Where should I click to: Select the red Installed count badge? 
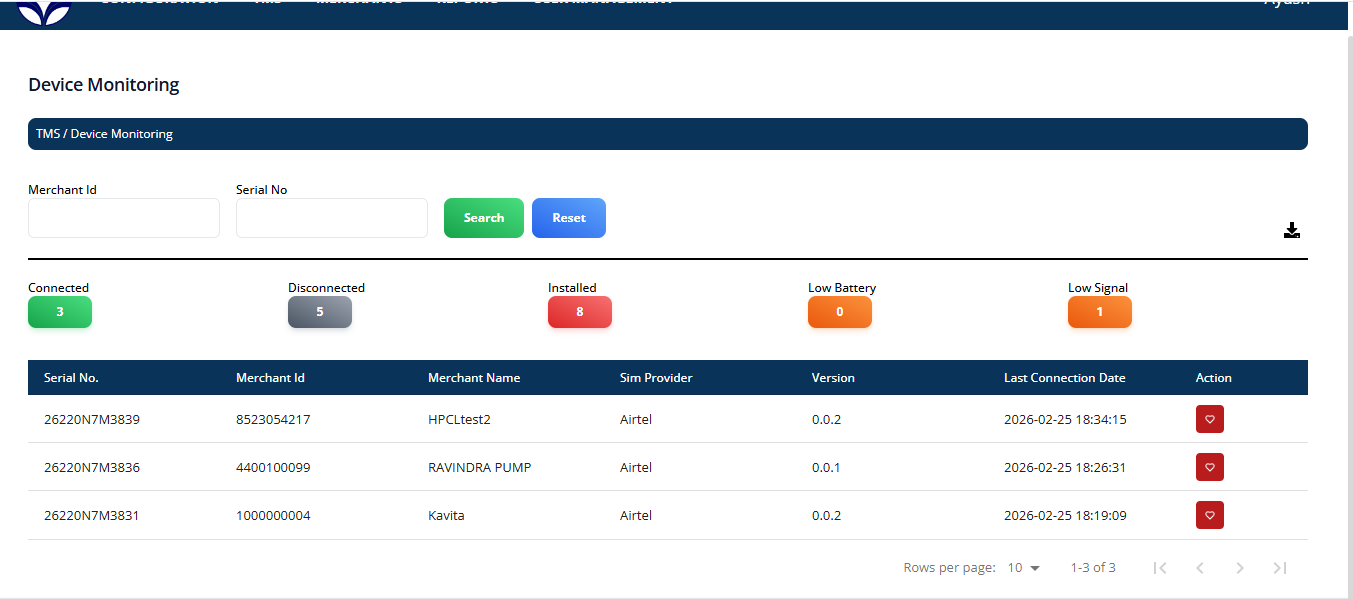(580, 312)
